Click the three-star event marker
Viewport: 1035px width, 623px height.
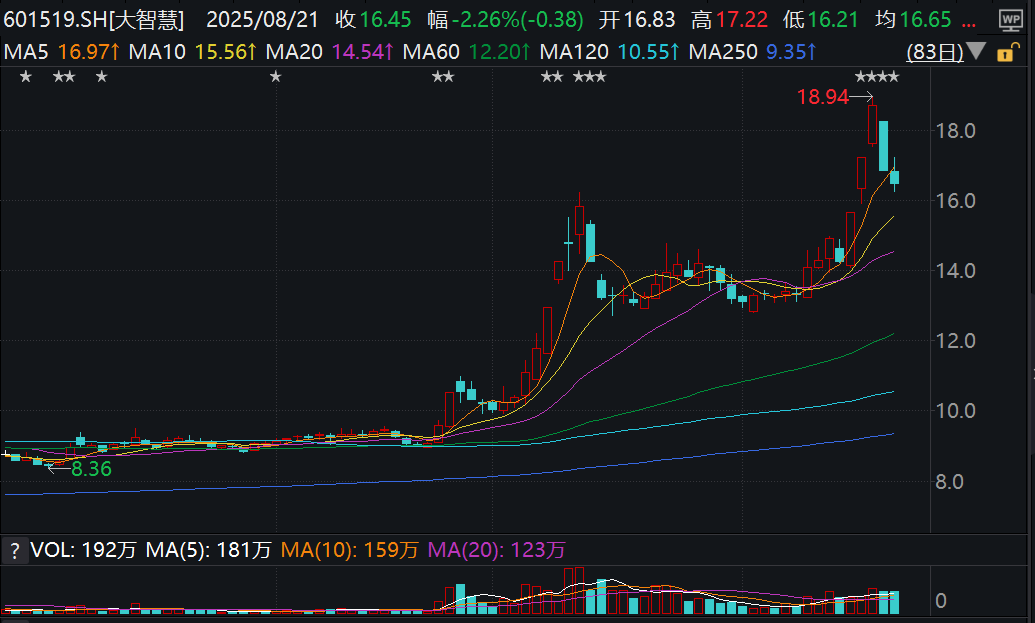point(589,77)
